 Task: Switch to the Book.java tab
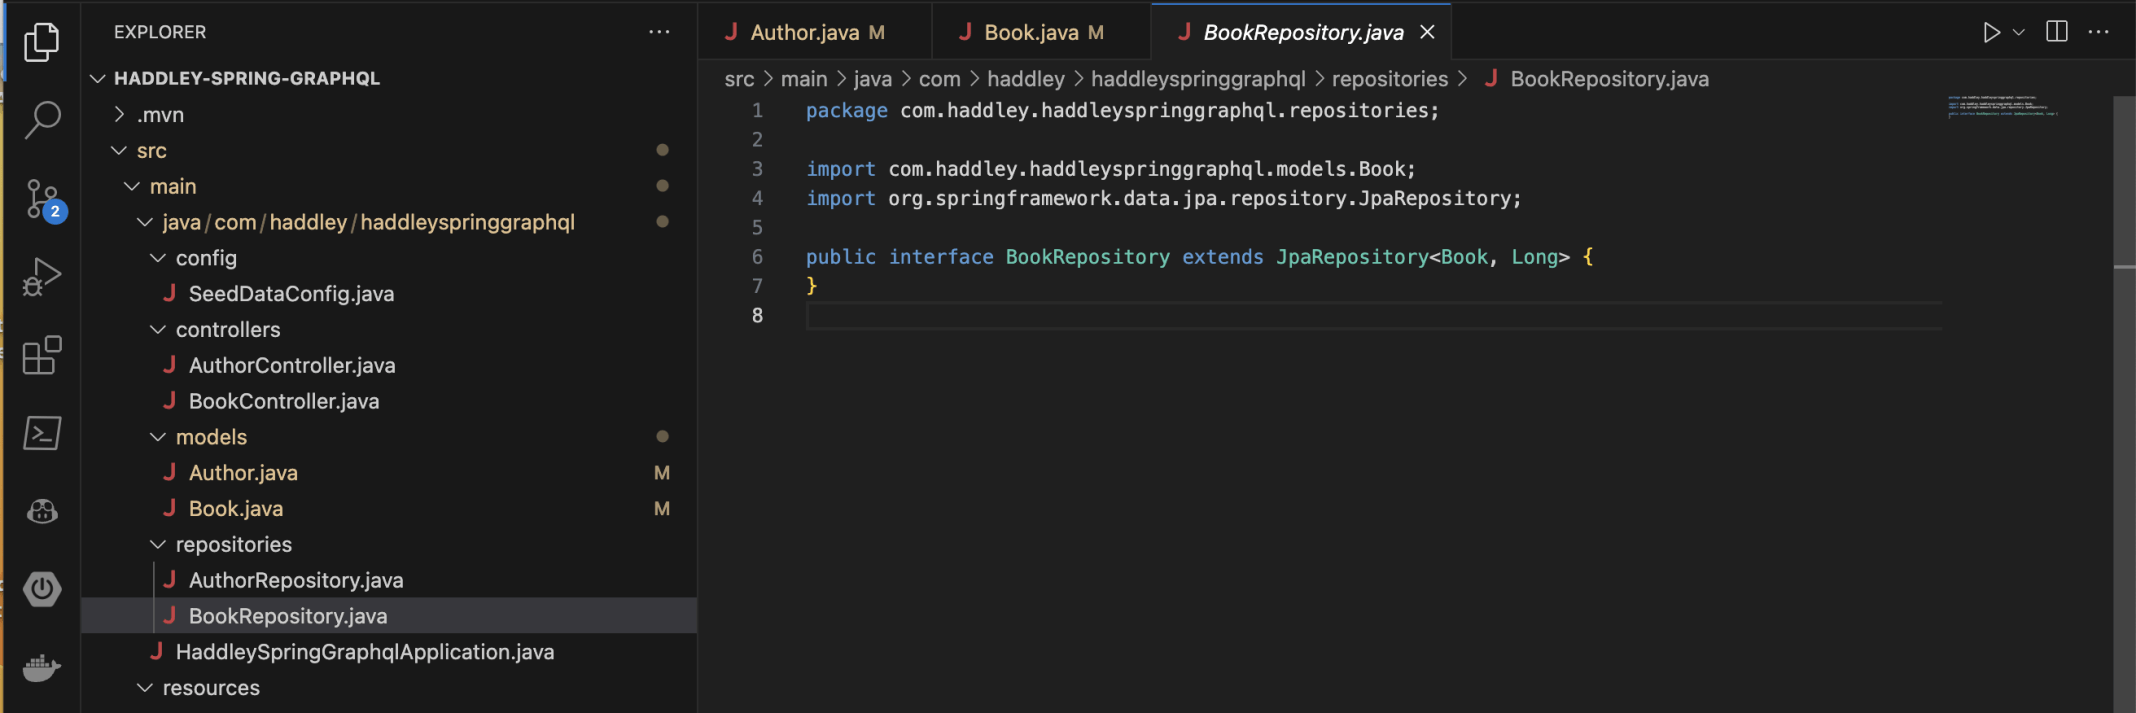click(x=1031, y=32)
